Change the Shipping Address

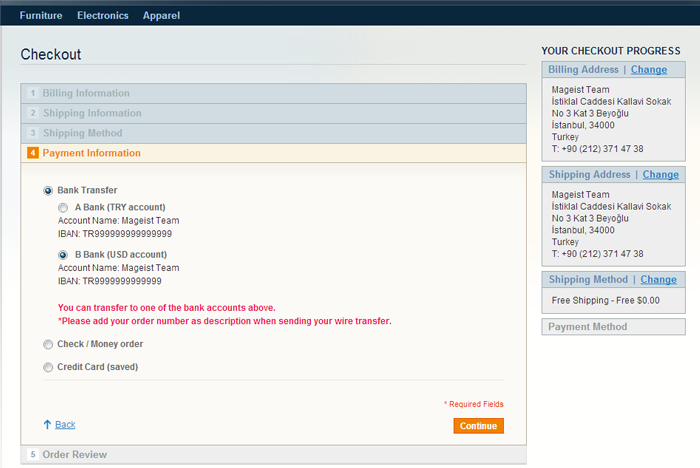coord(661,175)
